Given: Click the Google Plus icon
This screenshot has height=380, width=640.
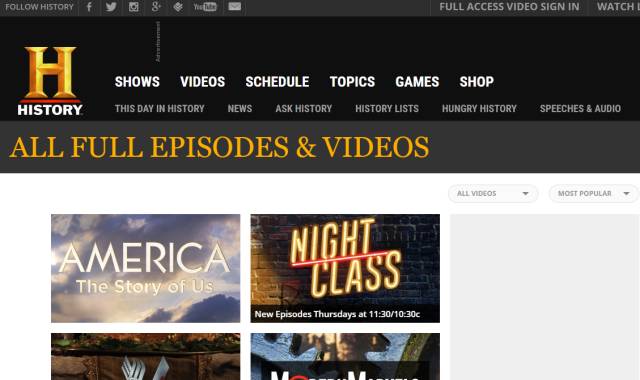Looking at the screenshot, I should point(156,7).
